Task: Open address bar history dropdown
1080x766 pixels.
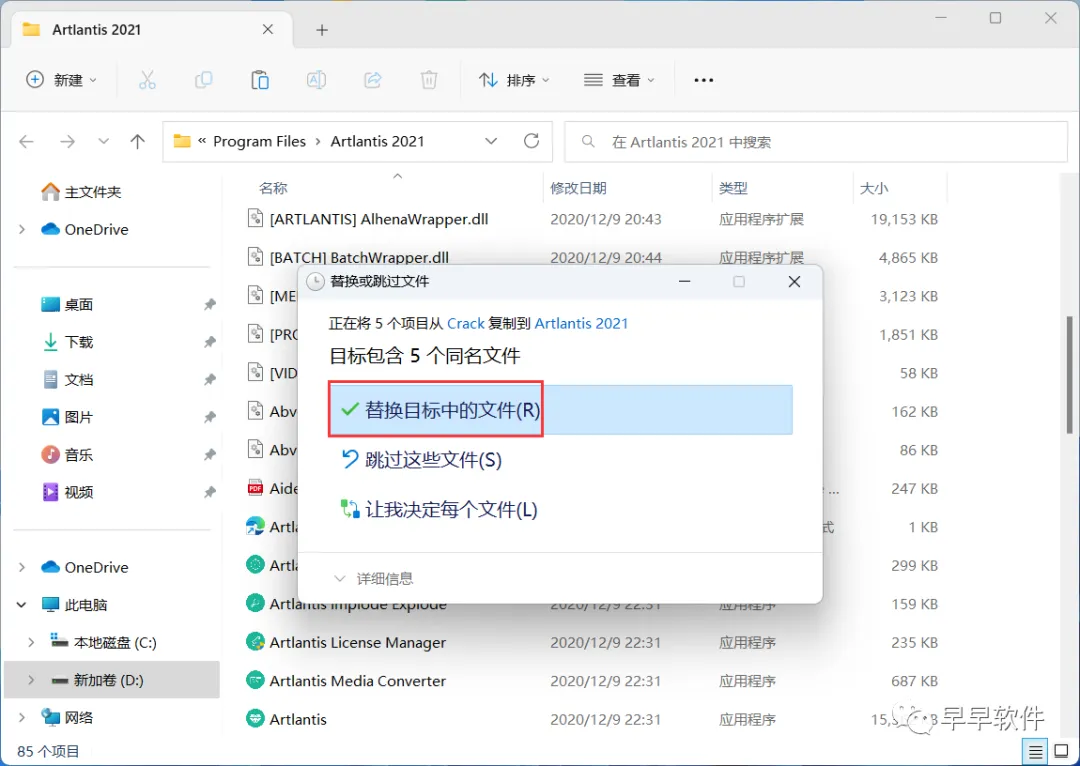Action: pos(491,141)
